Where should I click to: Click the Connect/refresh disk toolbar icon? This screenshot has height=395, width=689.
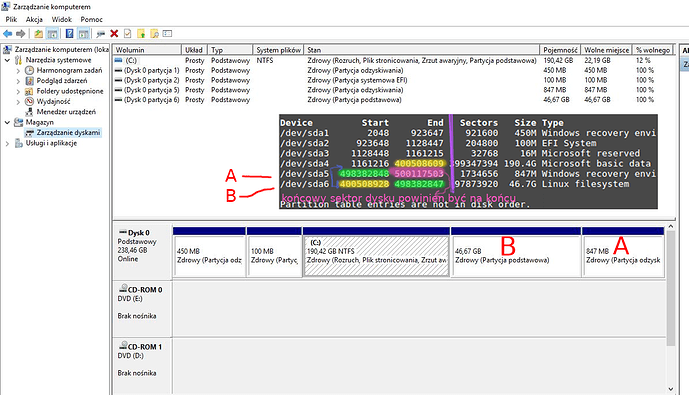pyautogui.click(x=101, y=34)
